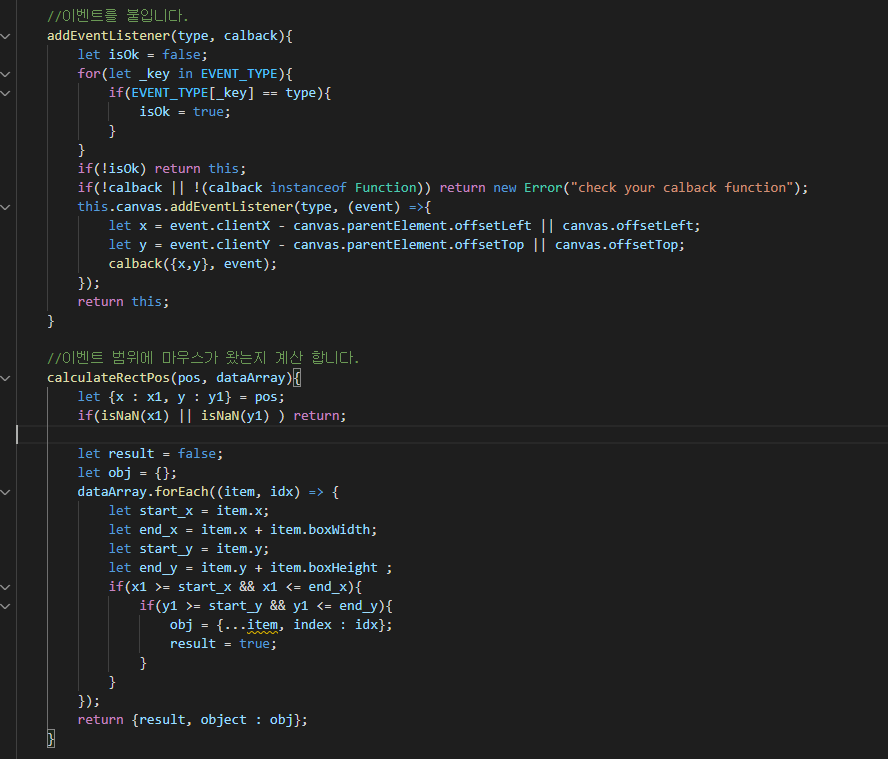Click isNaN(x1) in the if condition
This screenshot has width=888, height=759.
[135, 416]
